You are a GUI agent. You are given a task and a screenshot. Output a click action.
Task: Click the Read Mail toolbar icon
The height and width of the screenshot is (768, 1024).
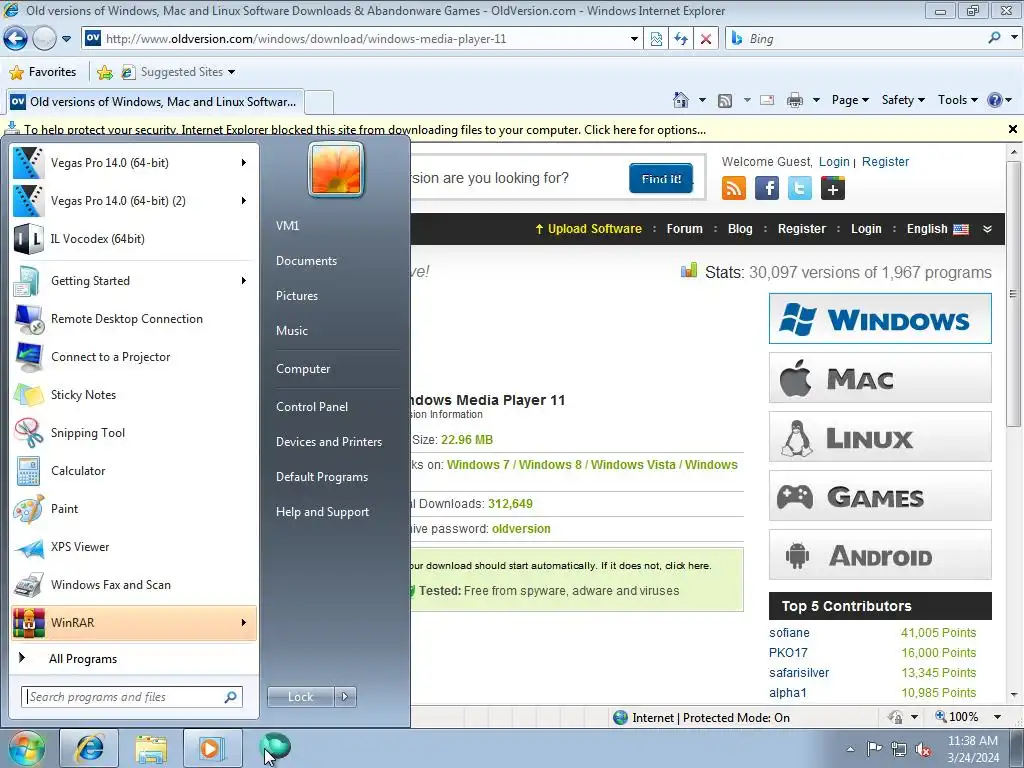[x=767, y=100]
